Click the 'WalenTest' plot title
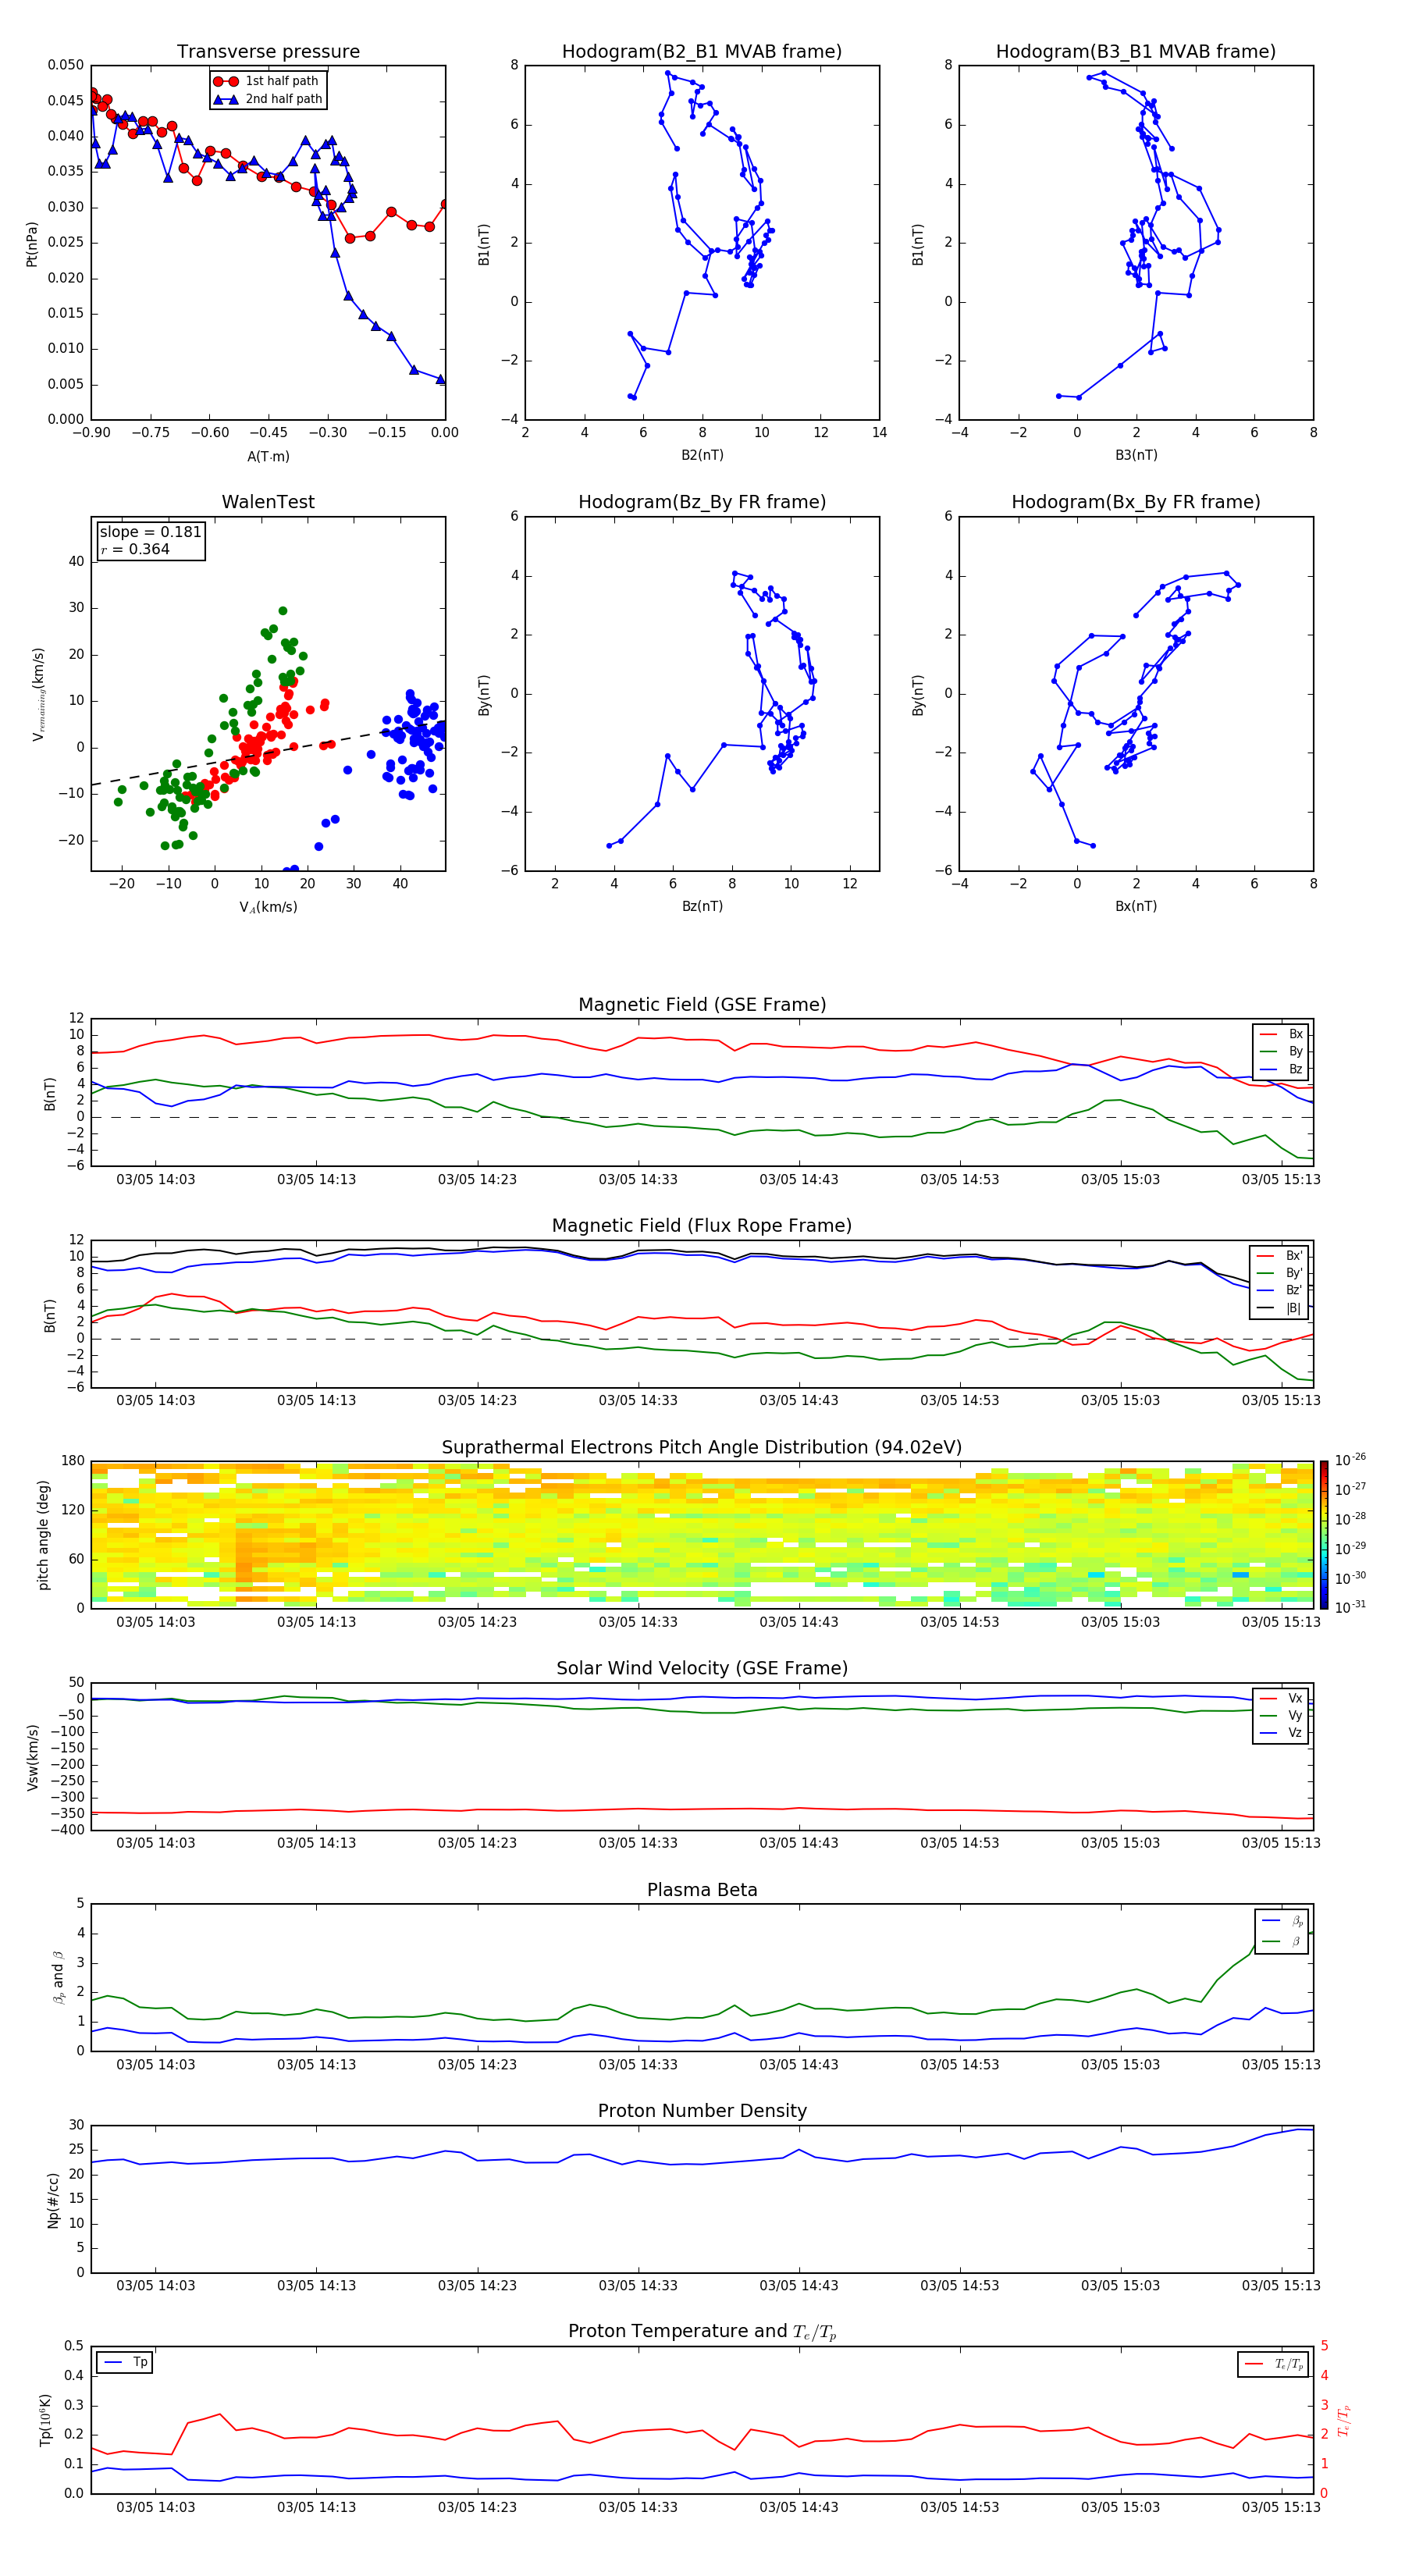 tap(268, 502)
